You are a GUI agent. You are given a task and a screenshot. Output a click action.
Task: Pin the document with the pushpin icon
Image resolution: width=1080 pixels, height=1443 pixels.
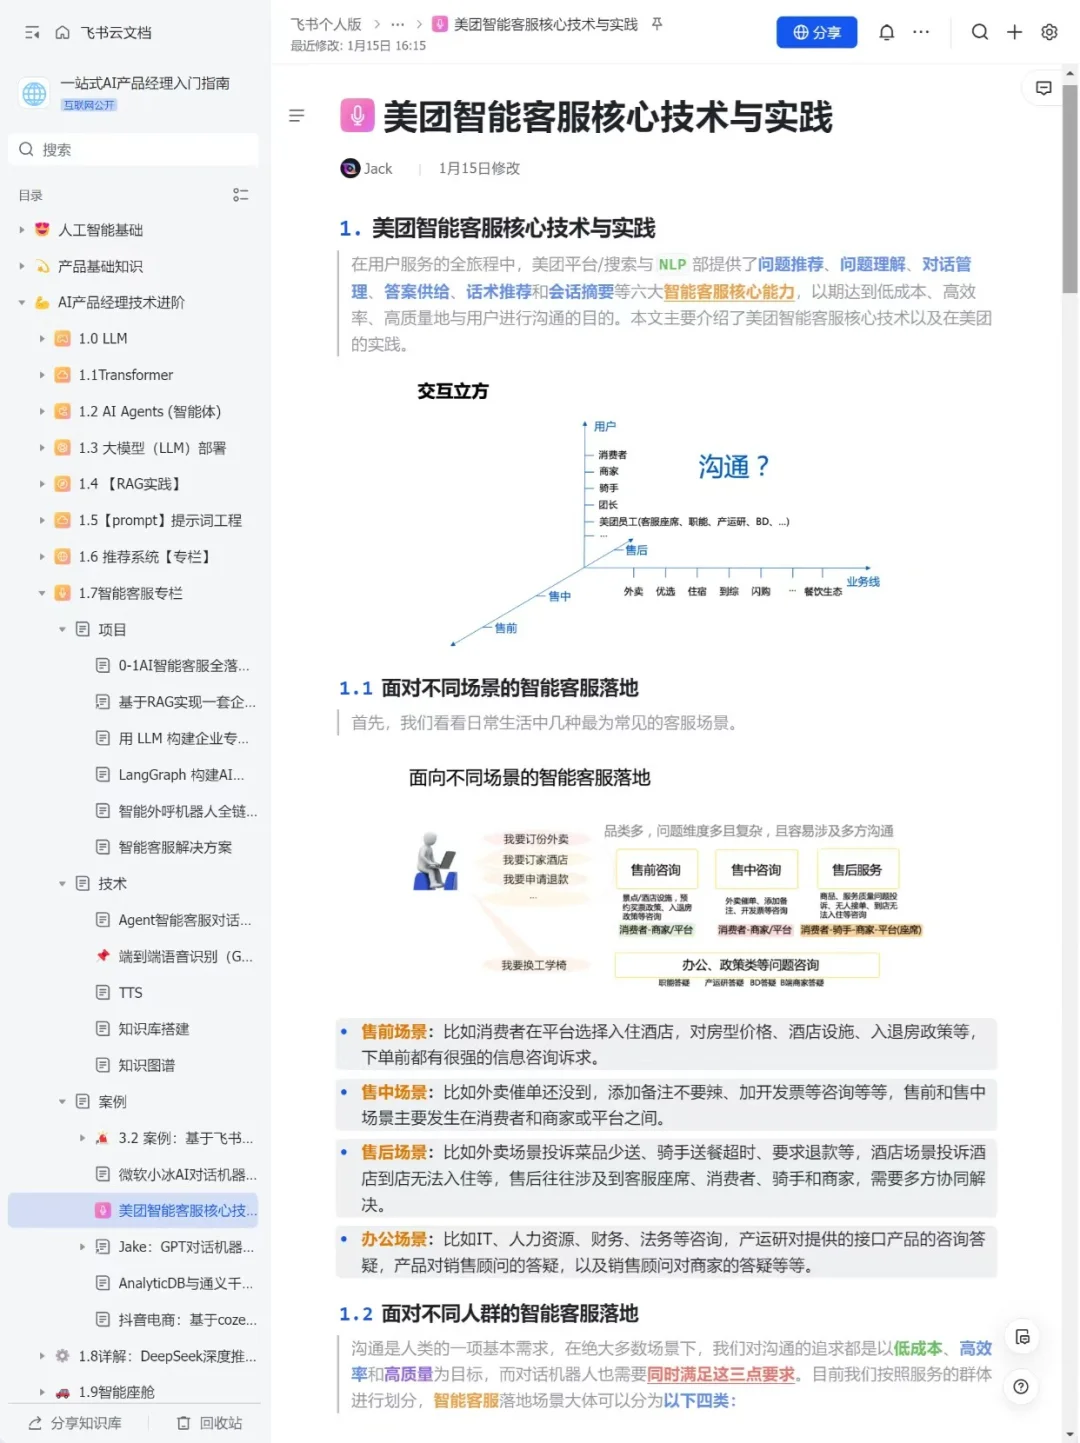point(657,24)
